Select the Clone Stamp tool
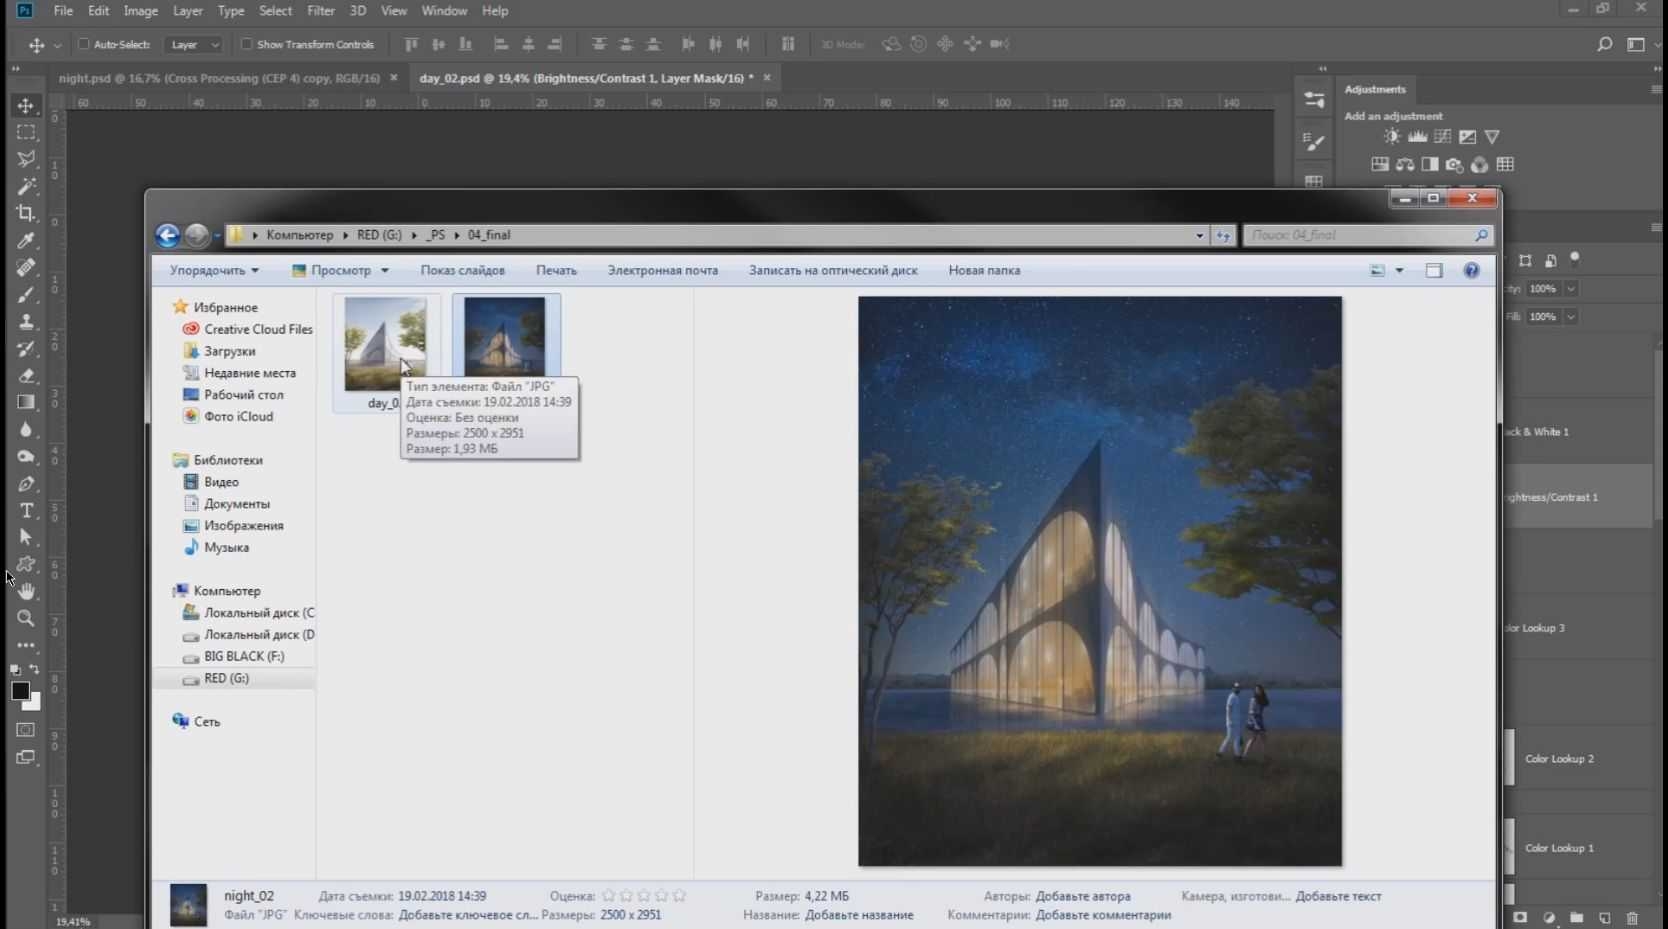 [26, 321]
